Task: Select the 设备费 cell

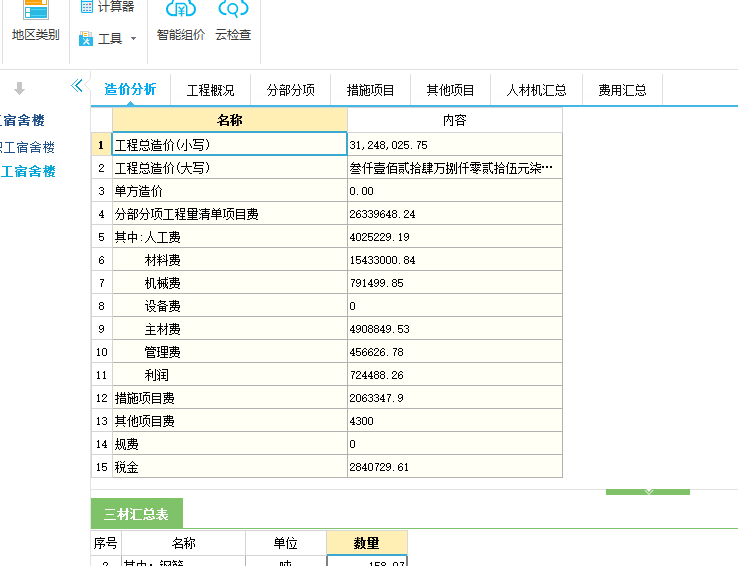Action: coord(230,306)
